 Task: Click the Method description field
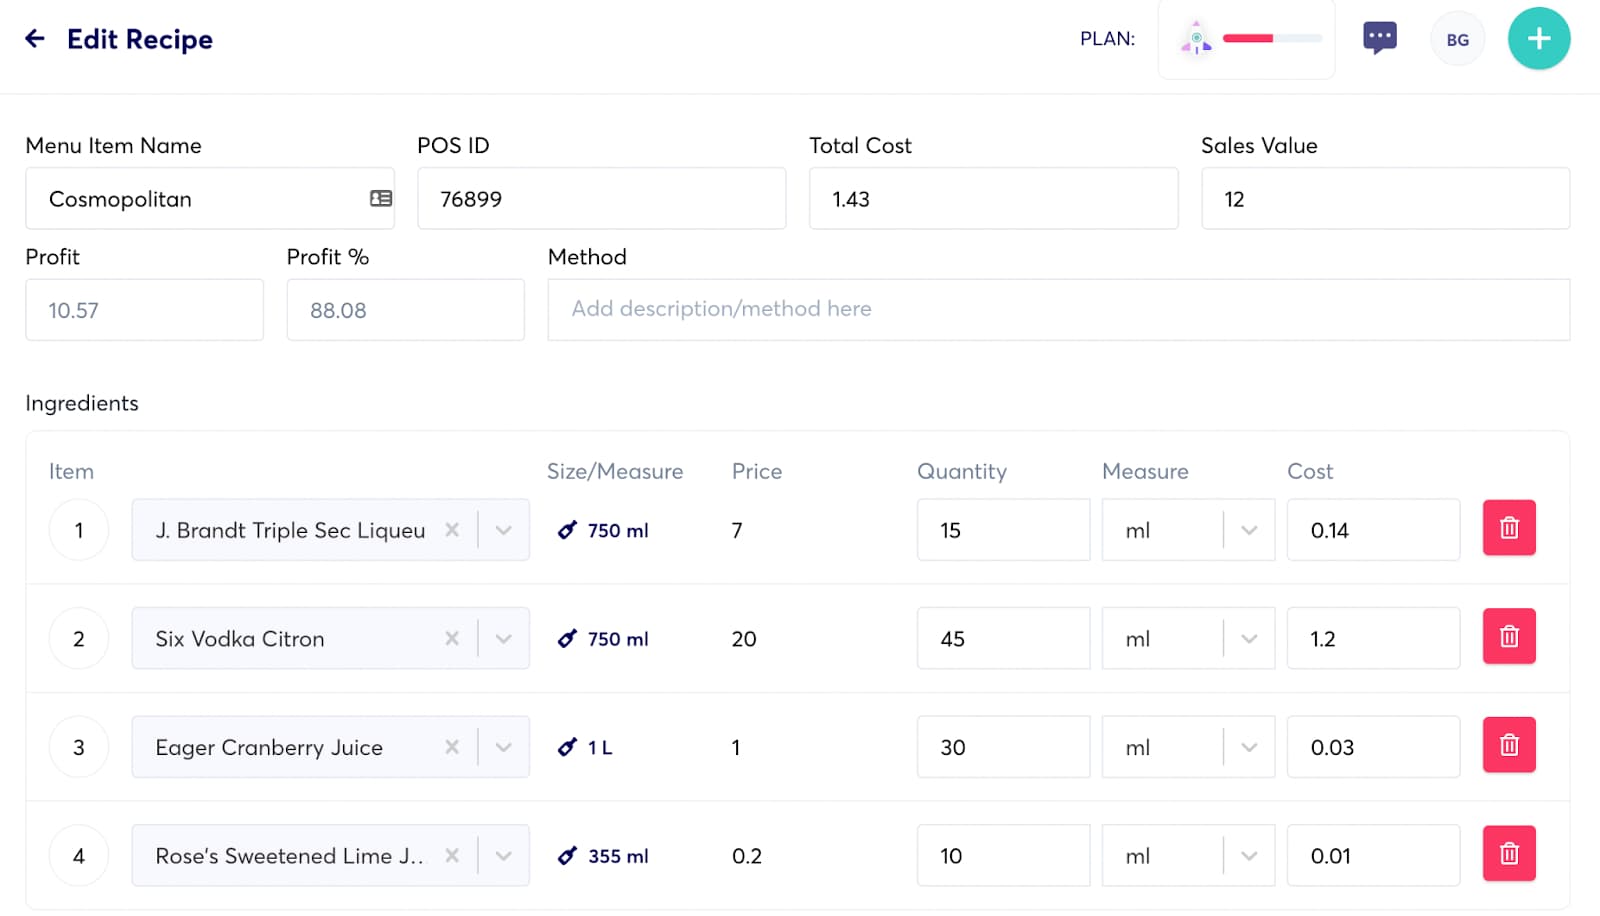(x=1059, y=309)
